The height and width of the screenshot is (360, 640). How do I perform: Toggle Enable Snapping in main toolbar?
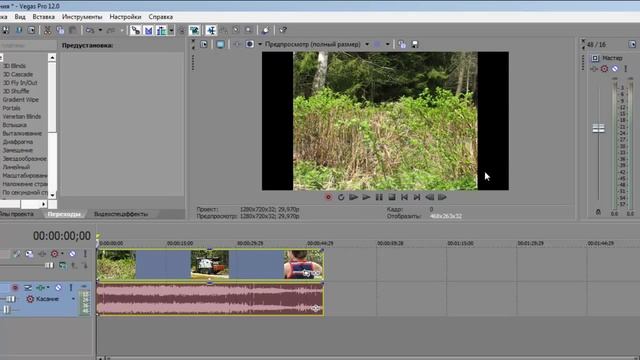(x=136, y=30)
